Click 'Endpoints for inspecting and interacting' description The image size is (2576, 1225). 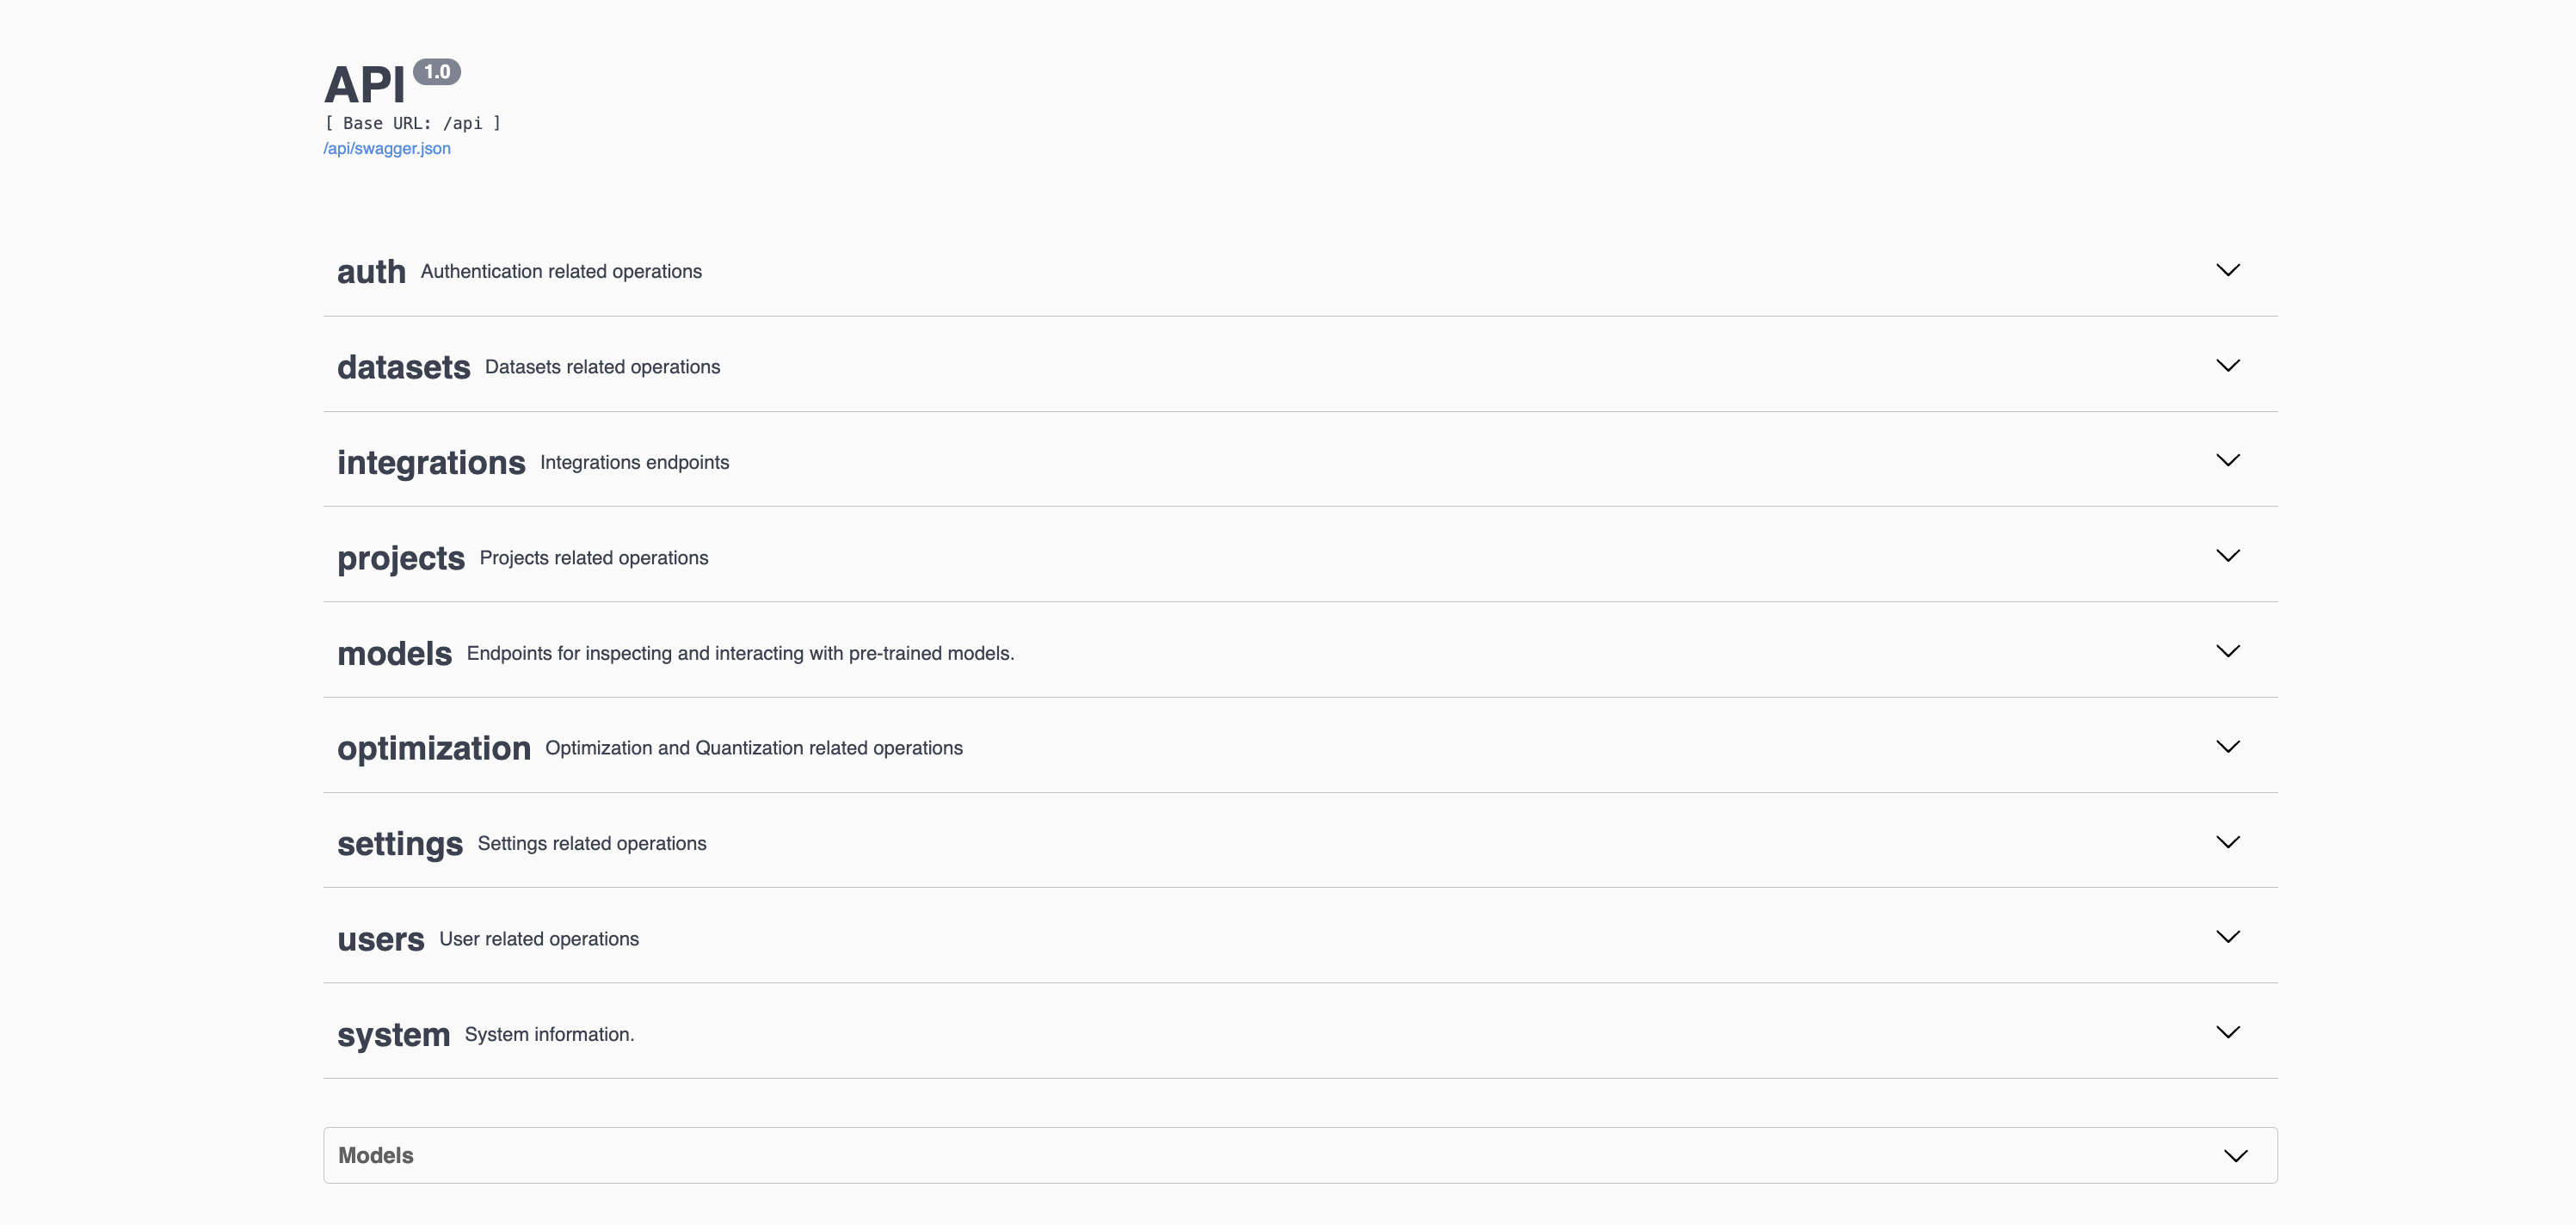pos(740,653)
